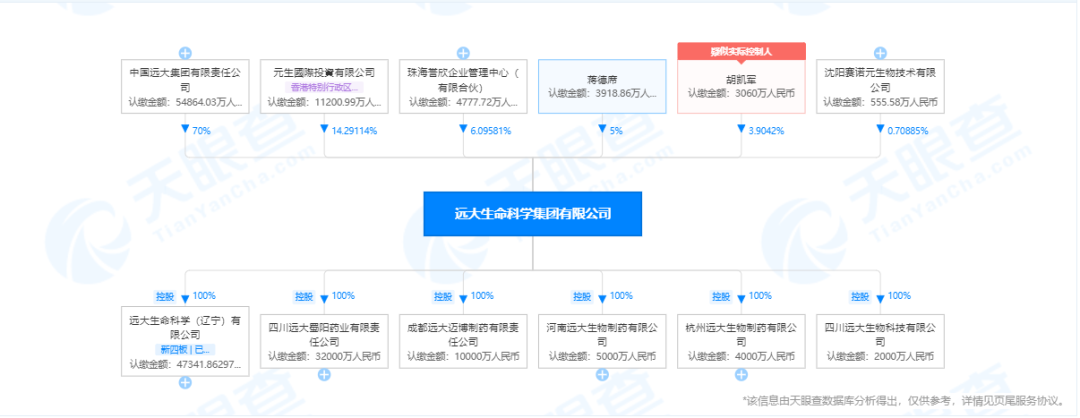Open the 中国远大集团有限责任公司 shareholder card
The image size is (1080, 418).
tap(185, 86)
